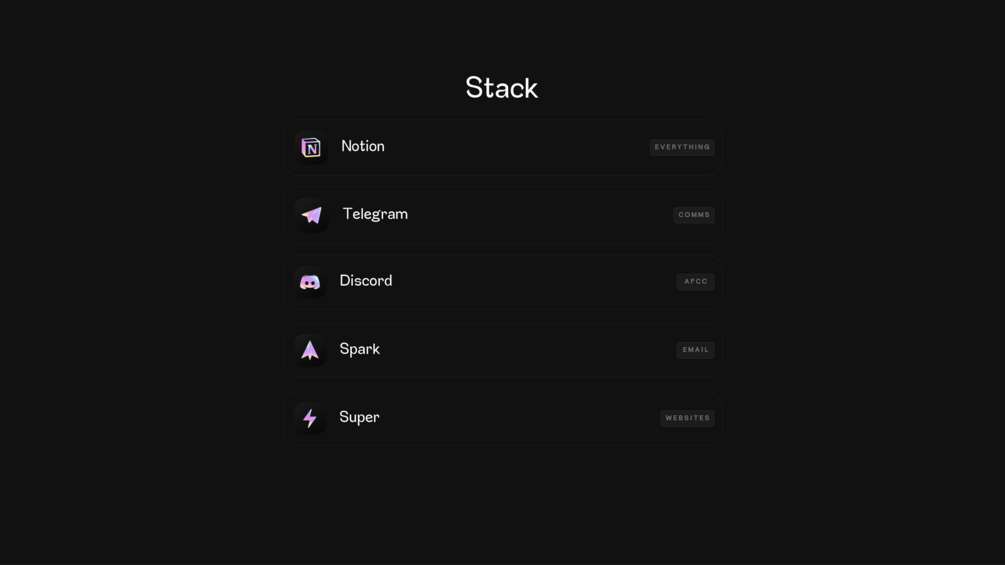
Task: Select the Spark name label
Action: tap(359, 349)
